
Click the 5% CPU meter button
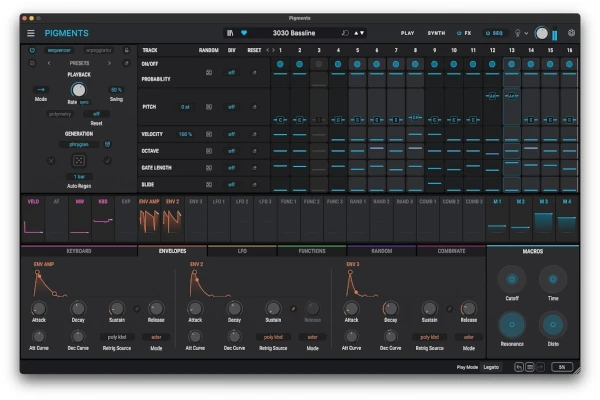tap(562, 367)
